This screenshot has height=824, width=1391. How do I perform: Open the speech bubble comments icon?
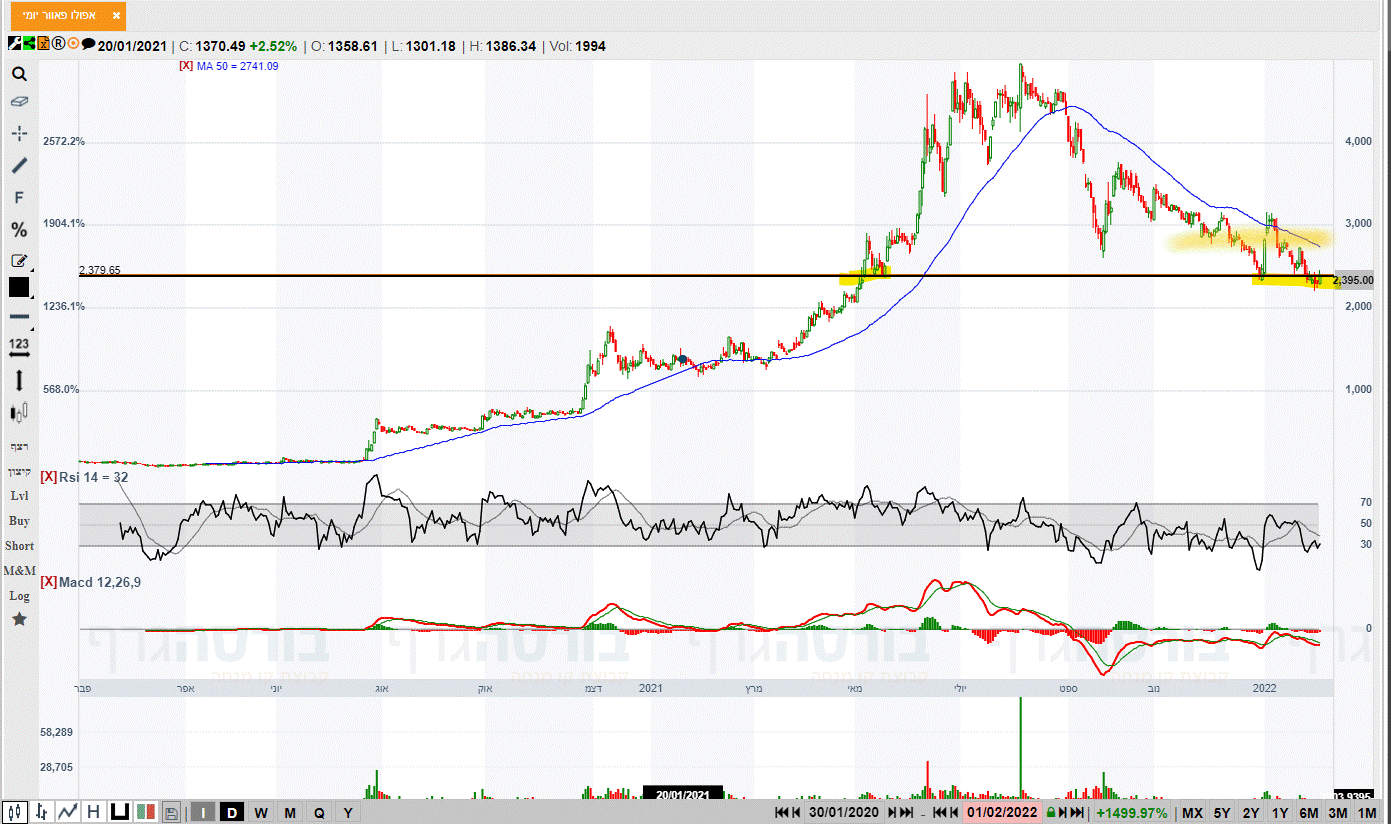[x=88, y=44]
